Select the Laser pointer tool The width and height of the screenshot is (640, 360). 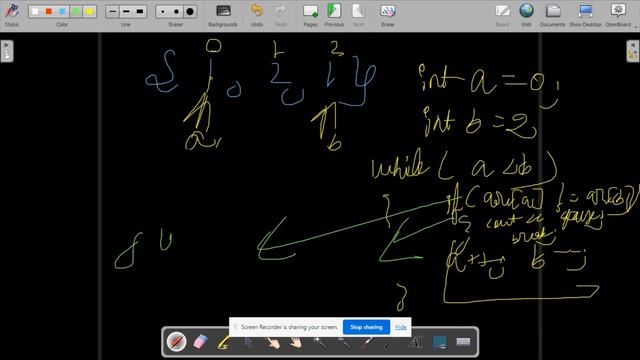[367, 342]
